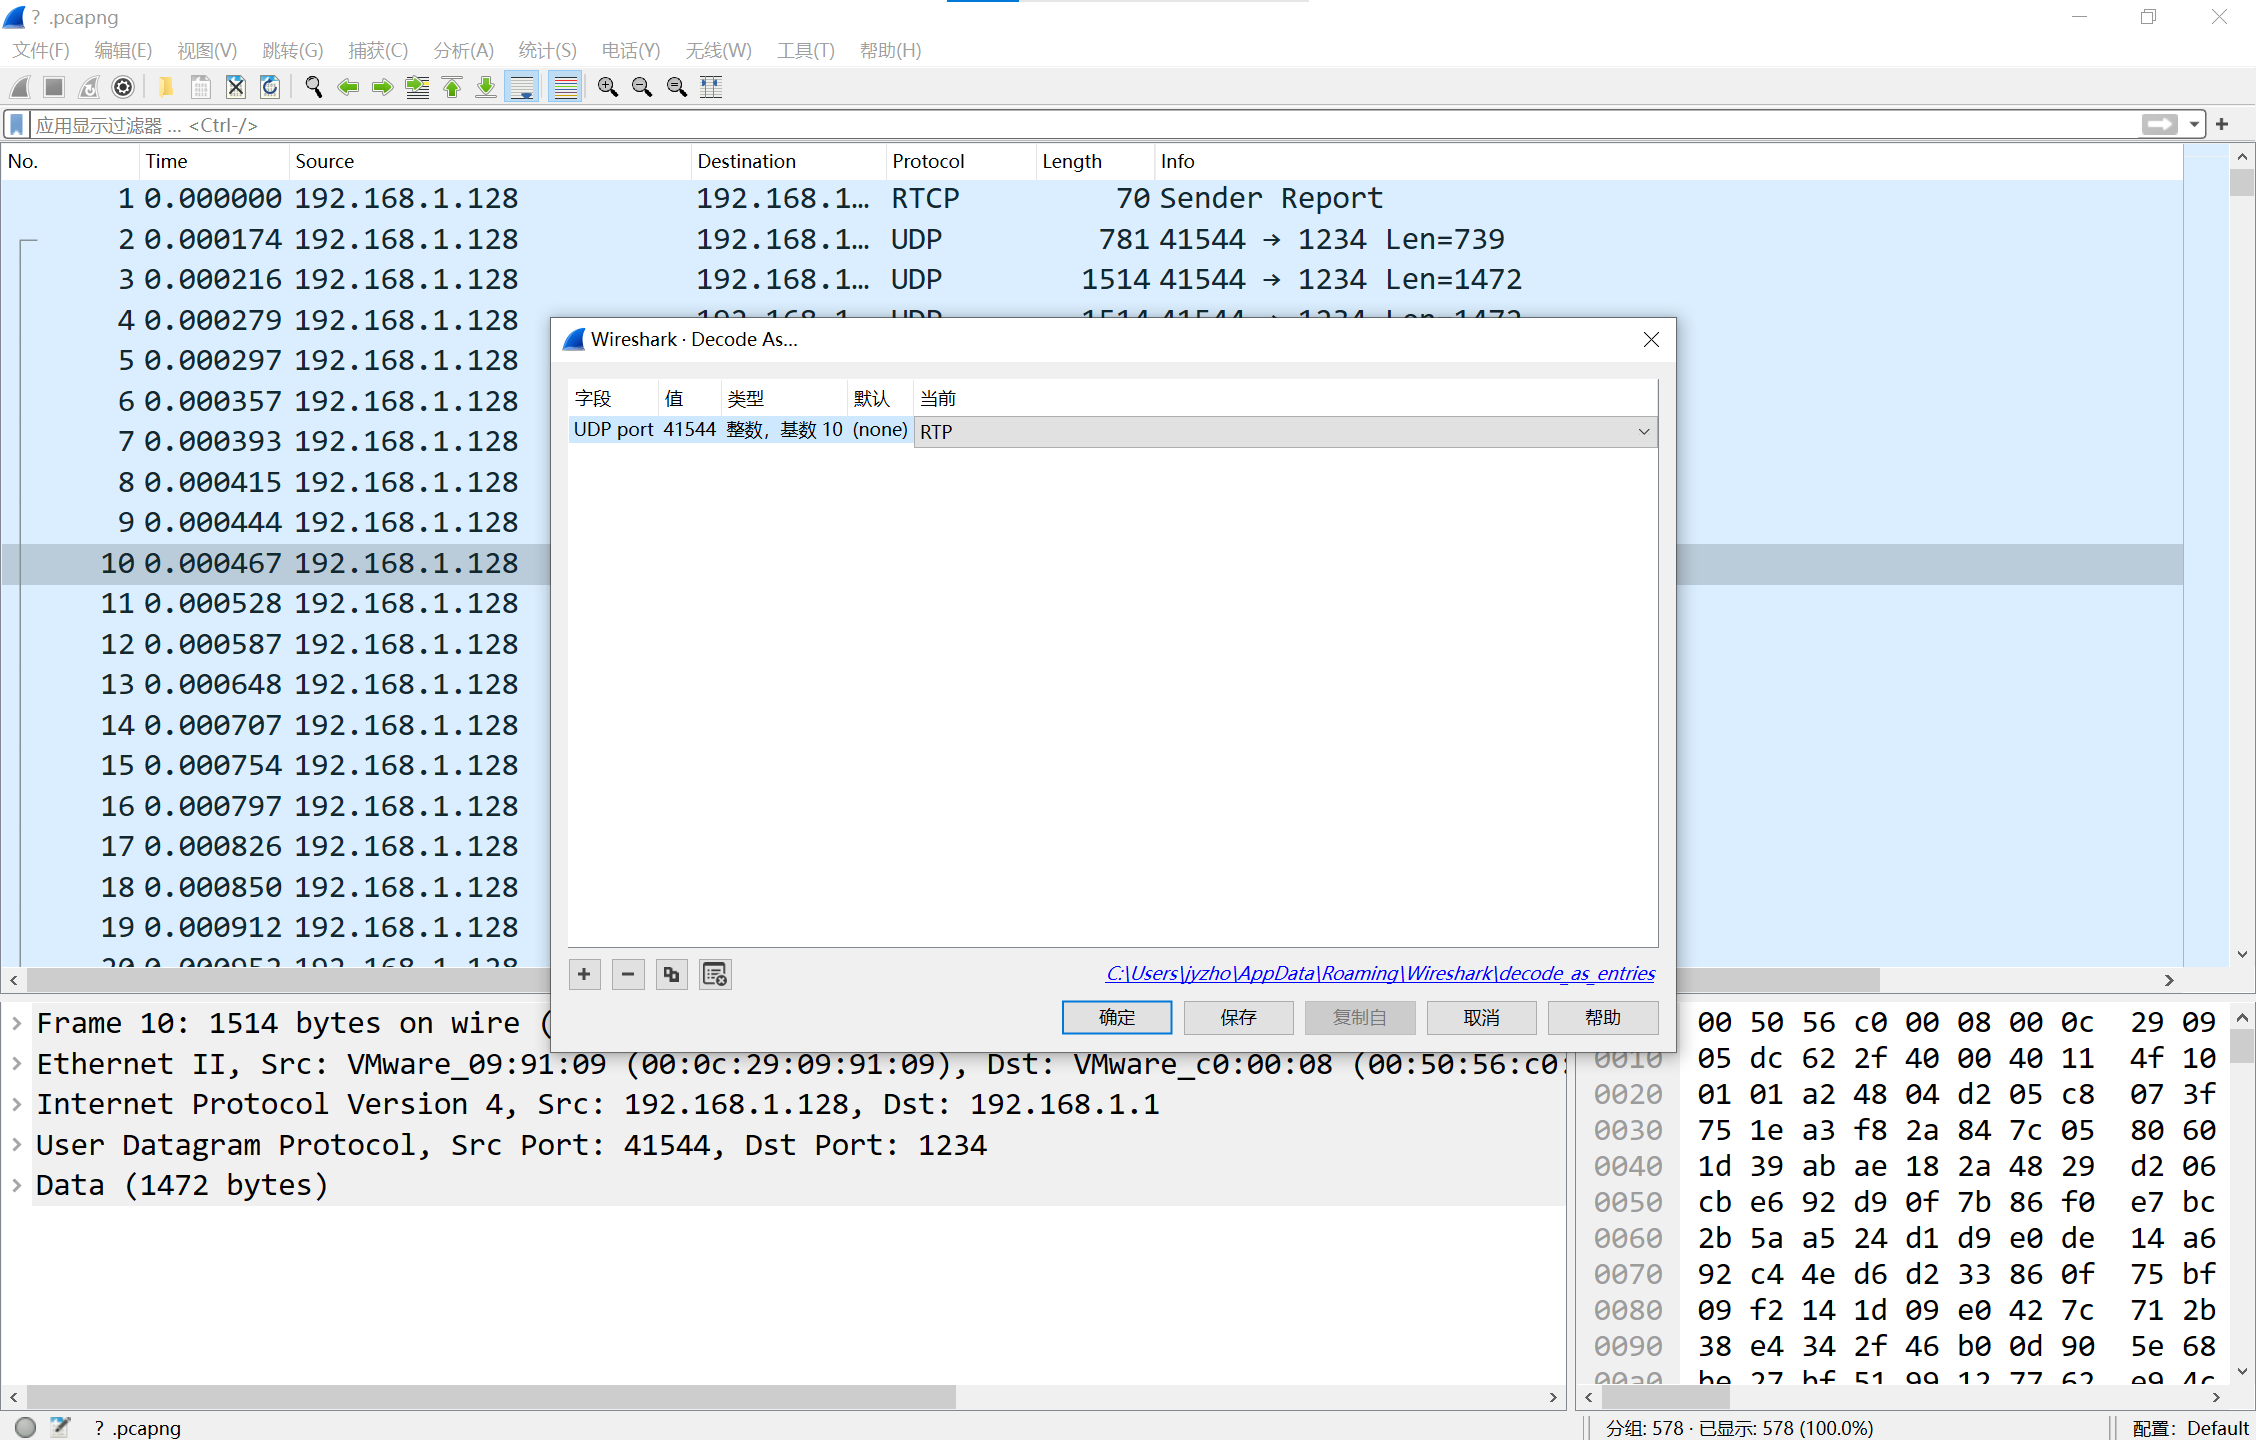Find a packet with magnifier icon

point(313,87)
